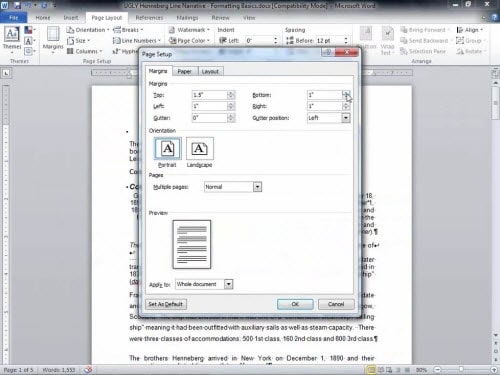500x375 pixels.
Task: Switch to the Mailings ribbon tab
Action: (187, 18)
